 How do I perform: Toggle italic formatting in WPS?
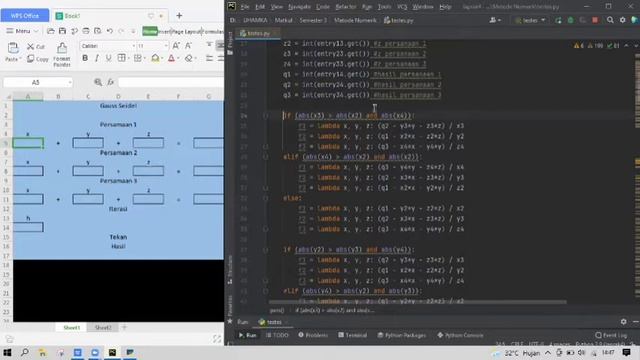tap(97, 58)
